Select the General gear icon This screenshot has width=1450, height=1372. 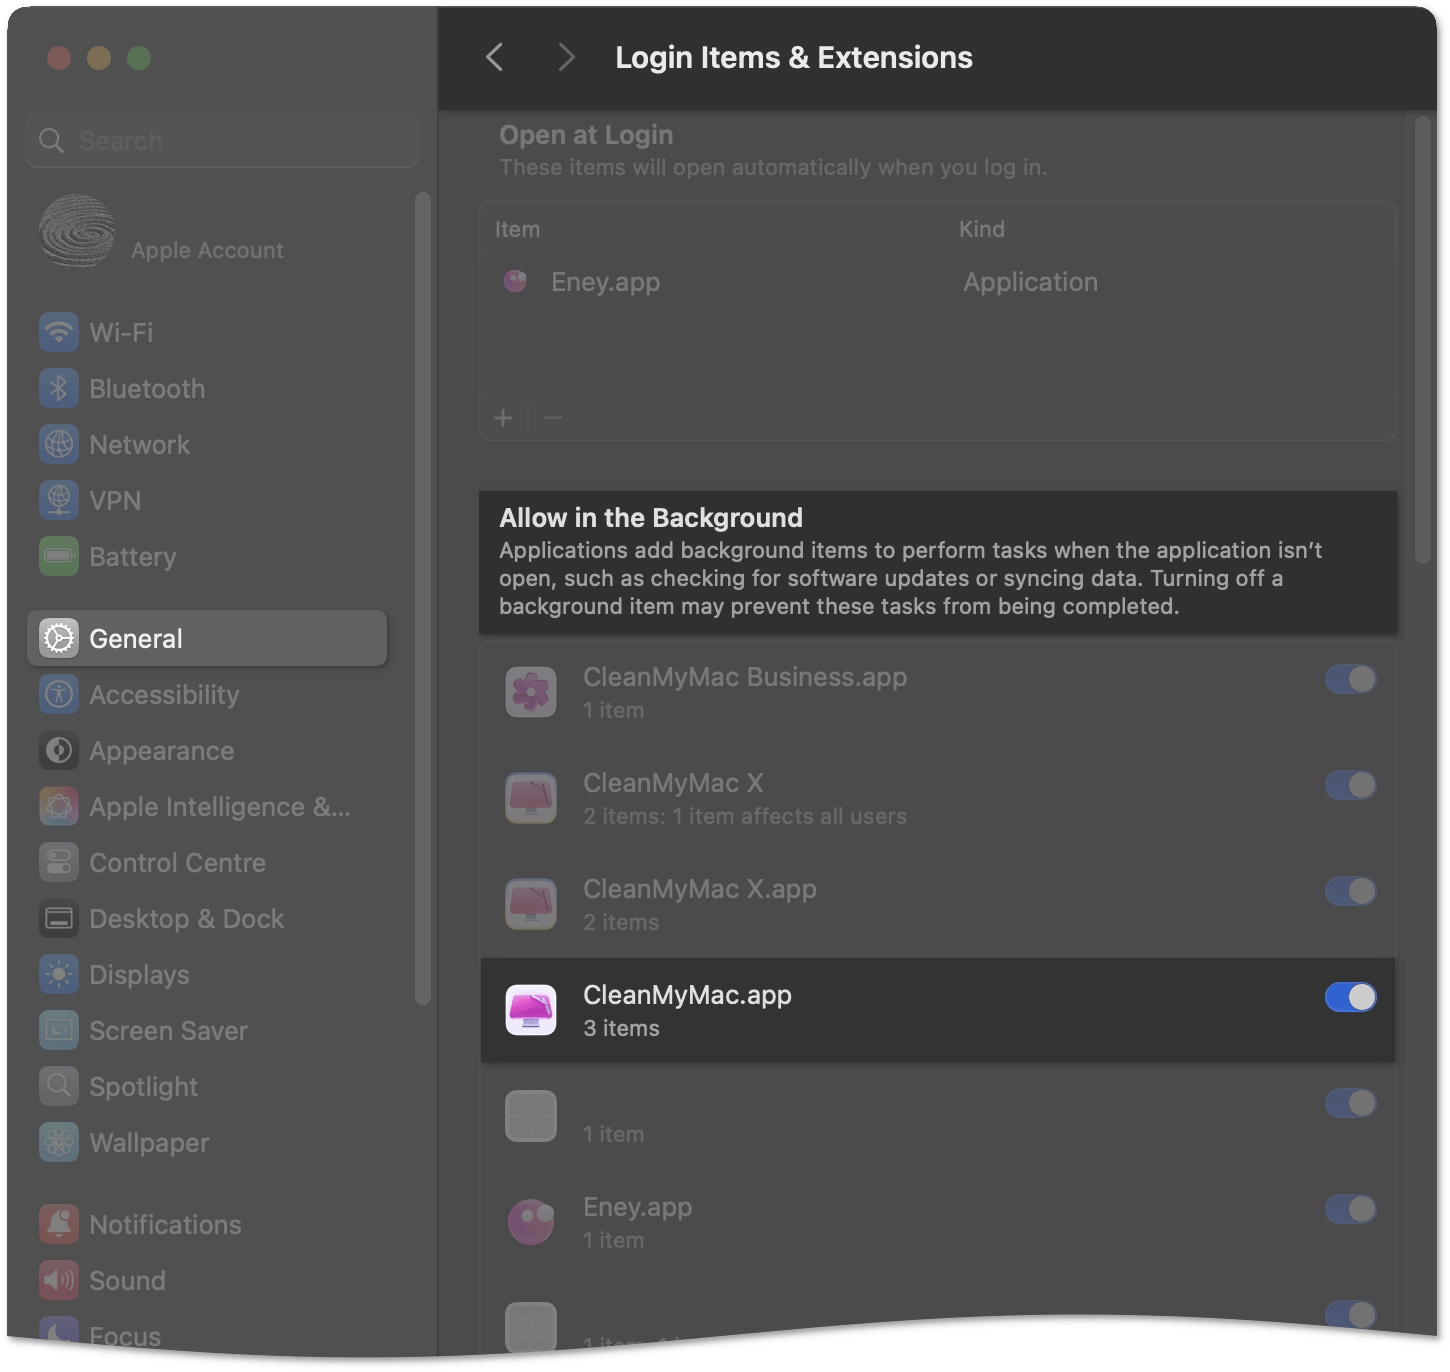(x=59, y=638)
